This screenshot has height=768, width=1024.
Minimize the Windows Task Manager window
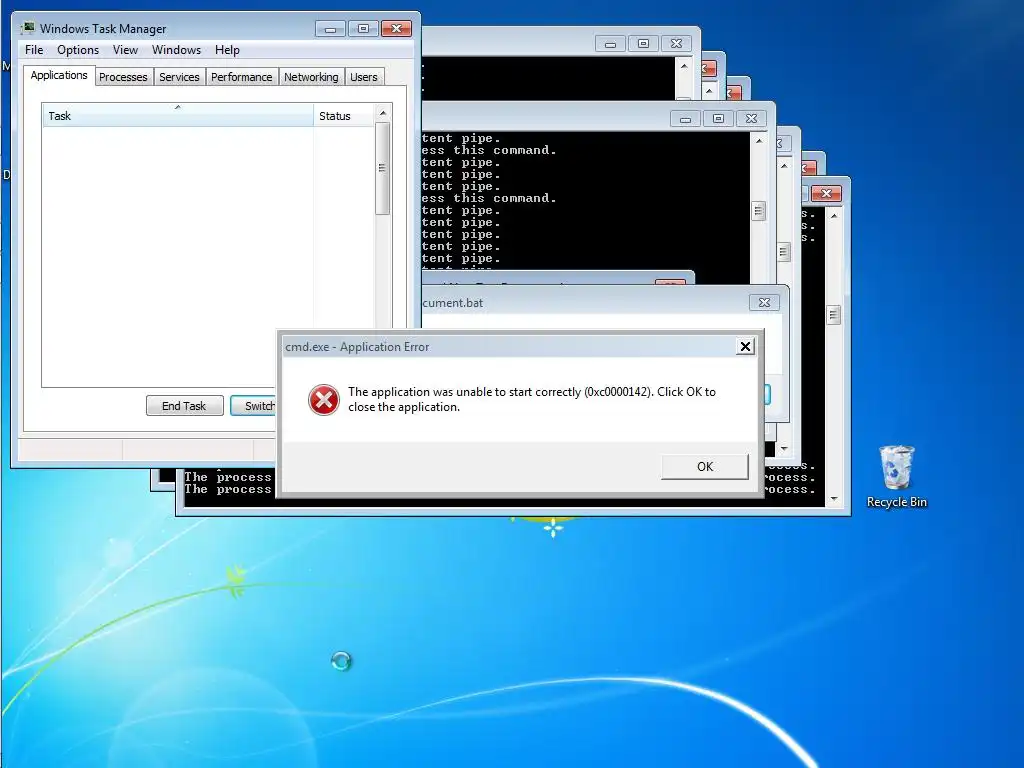pos(330,29)
